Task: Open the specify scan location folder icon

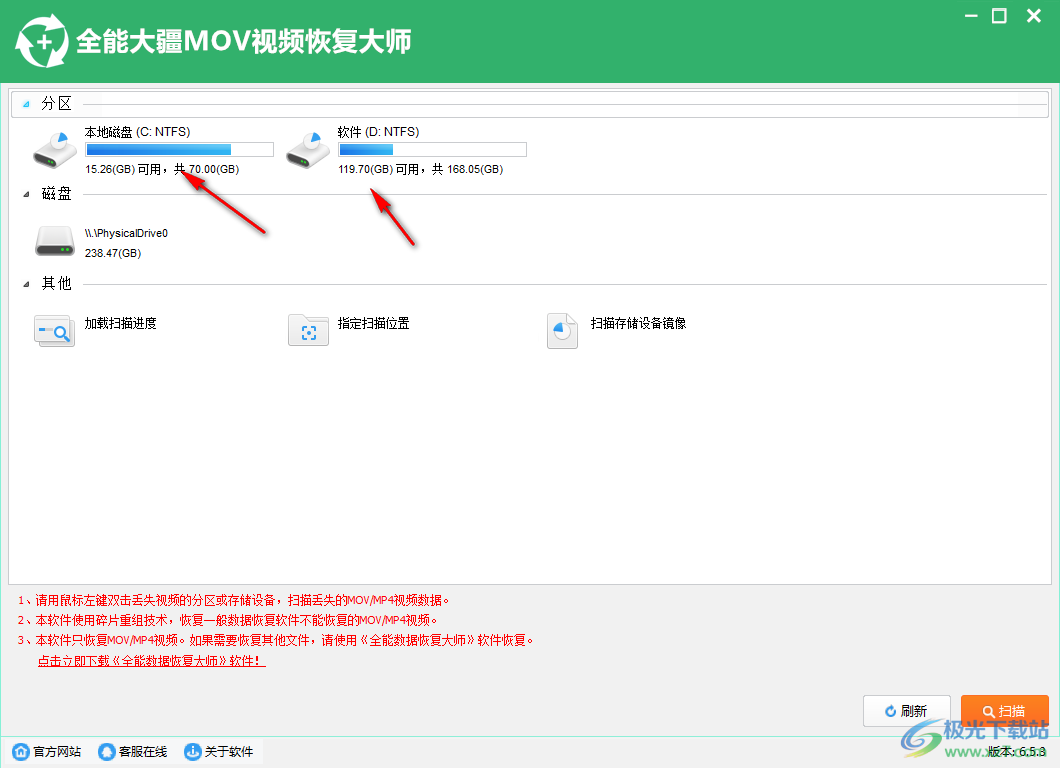Action: click(308, 331)
